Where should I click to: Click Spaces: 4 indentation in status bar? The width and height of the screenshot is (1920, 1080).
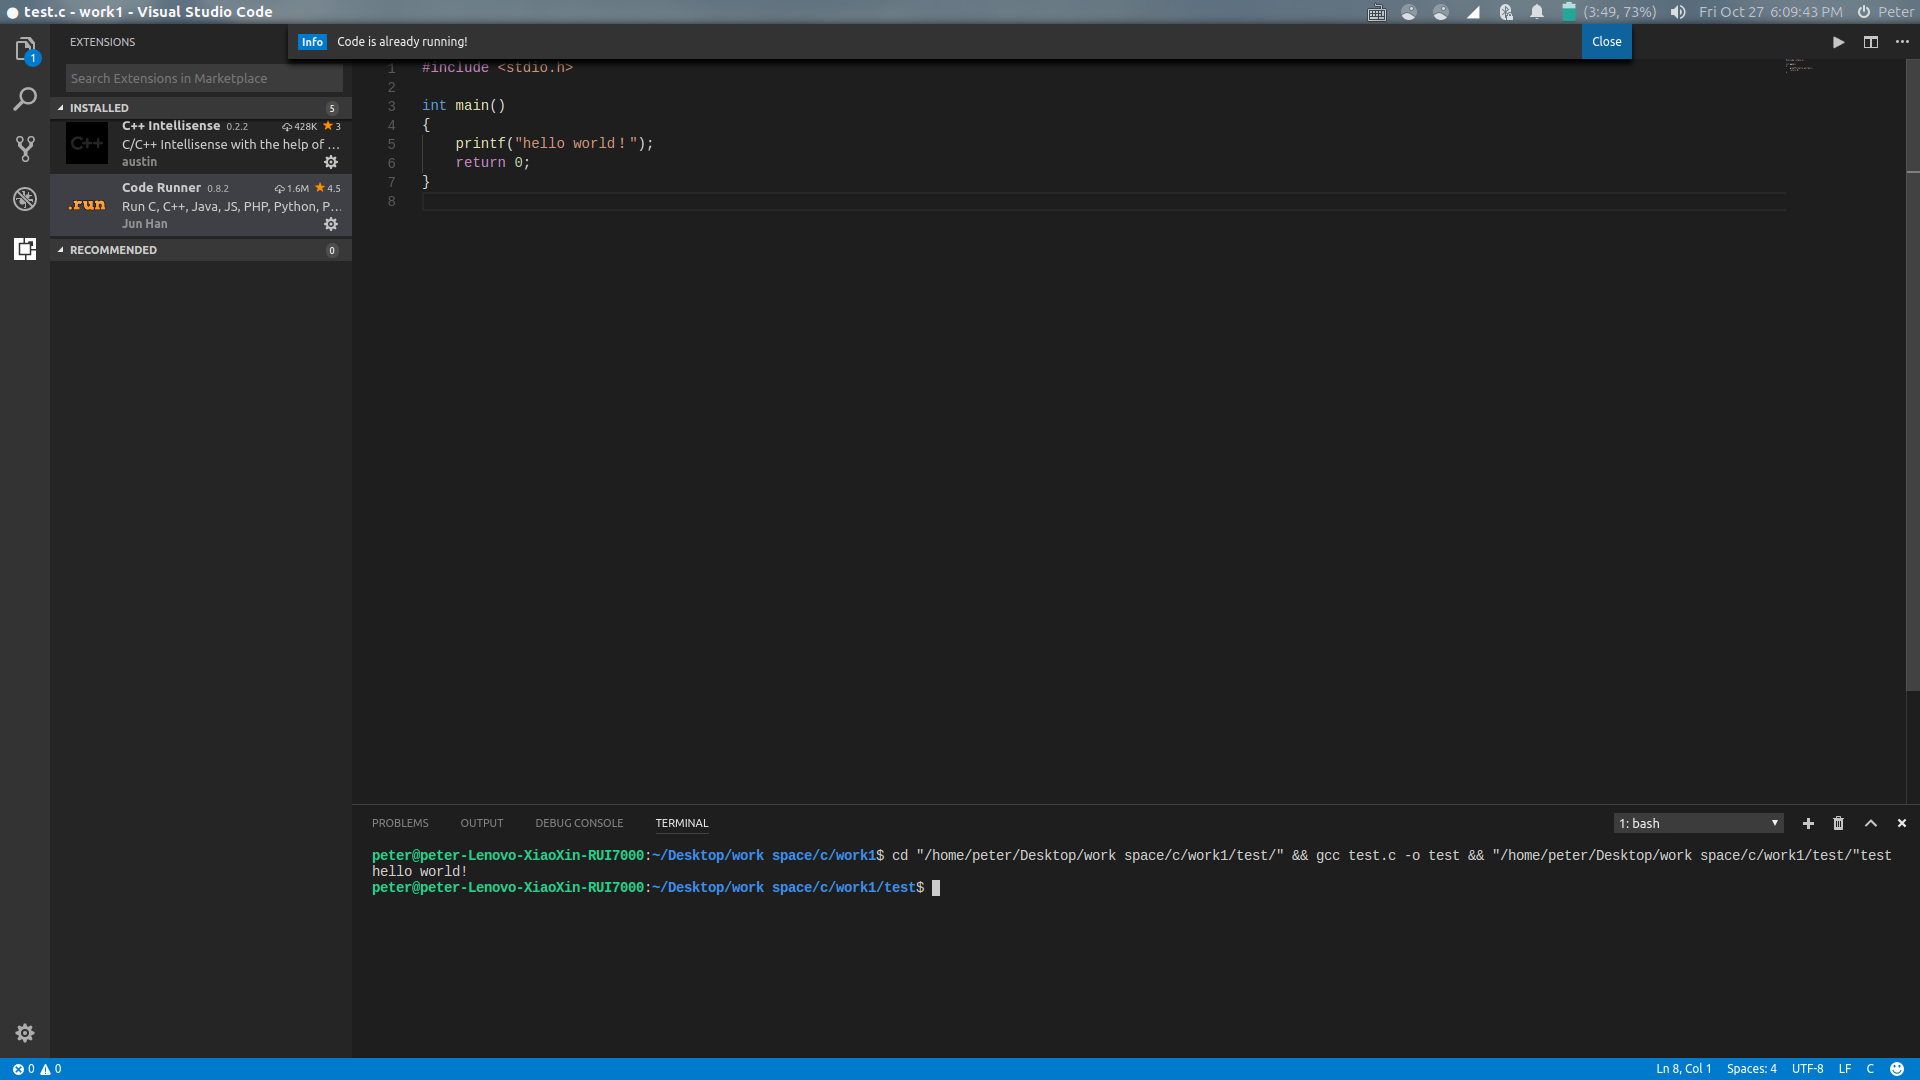coord(1751,1069)
